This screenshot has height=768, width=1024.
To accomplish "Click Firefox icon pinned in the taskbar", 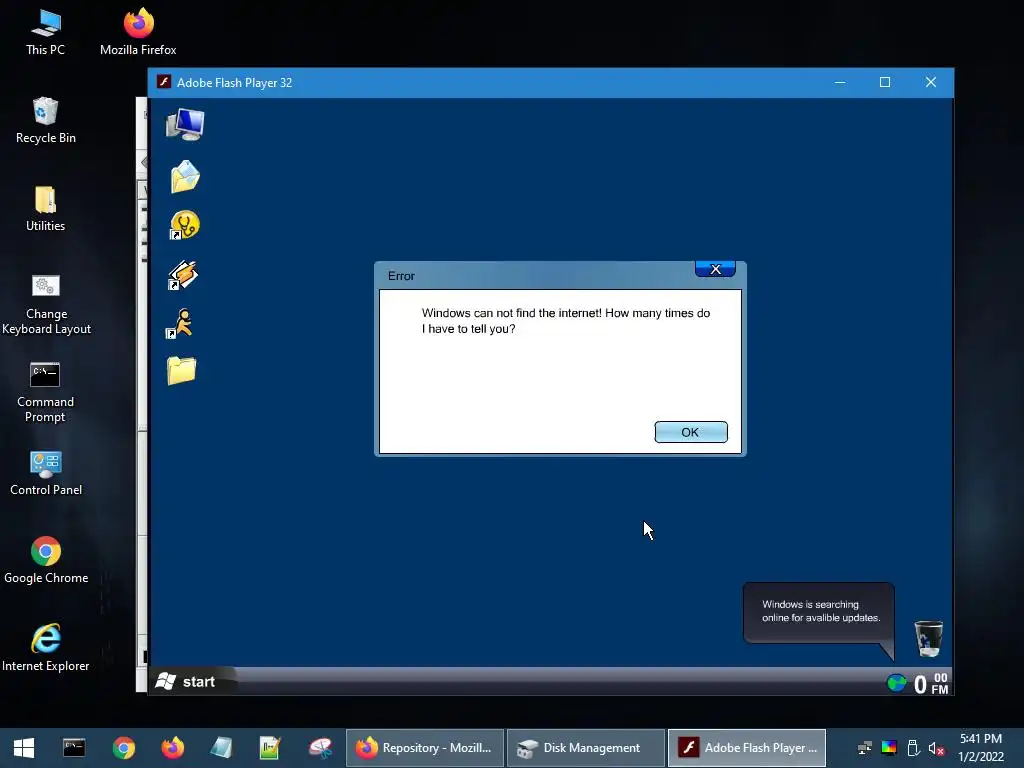I will [x=172, y=748].
